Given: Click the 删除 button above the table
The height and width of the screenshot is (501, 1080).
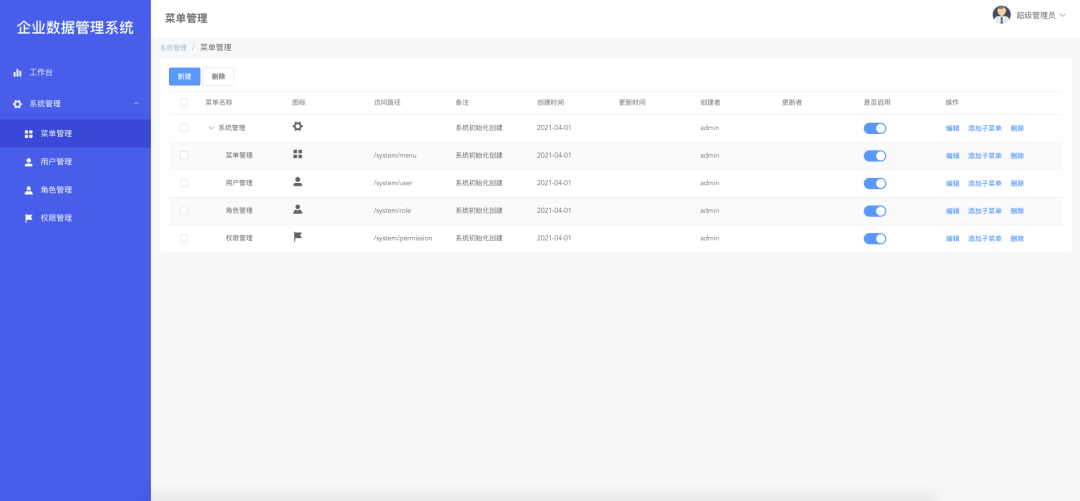Looking at the screenshot, I should click(218, 76).
